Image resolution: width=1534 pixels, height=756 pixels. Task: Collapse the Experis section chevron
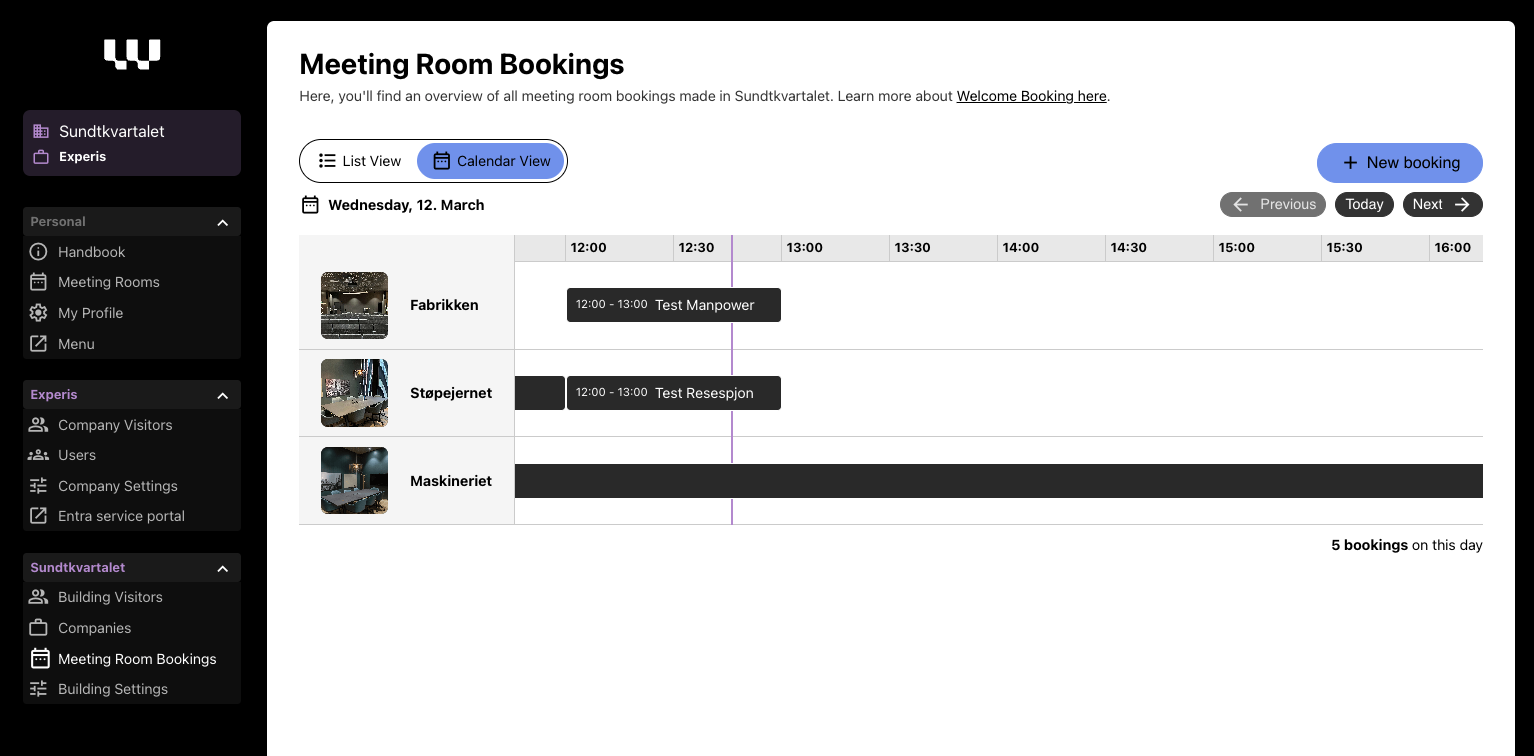coord(223,395)
